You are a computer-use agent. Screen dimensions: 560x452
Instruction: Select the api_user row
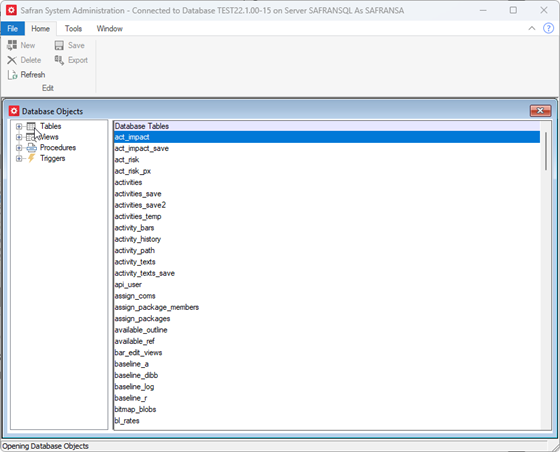326,285
